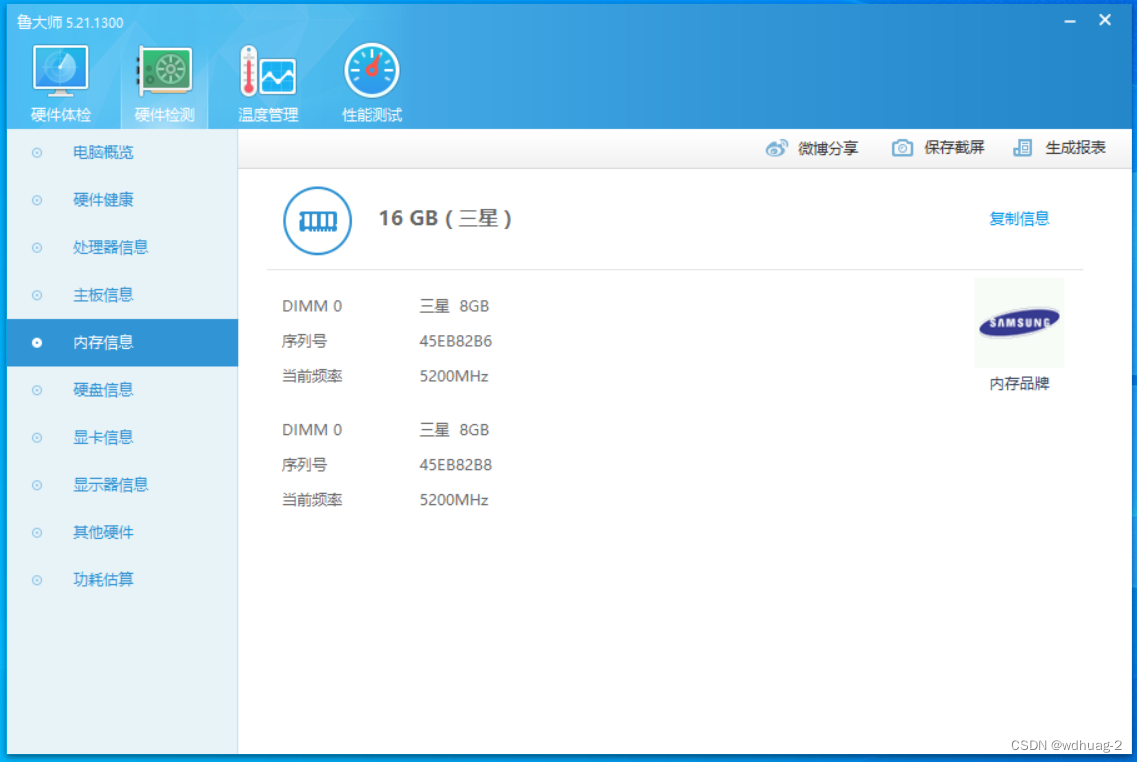This screenshot has width=1137, height=762.
Task: Select 内存信息 in the sidebar
Action: pos(122,342)
